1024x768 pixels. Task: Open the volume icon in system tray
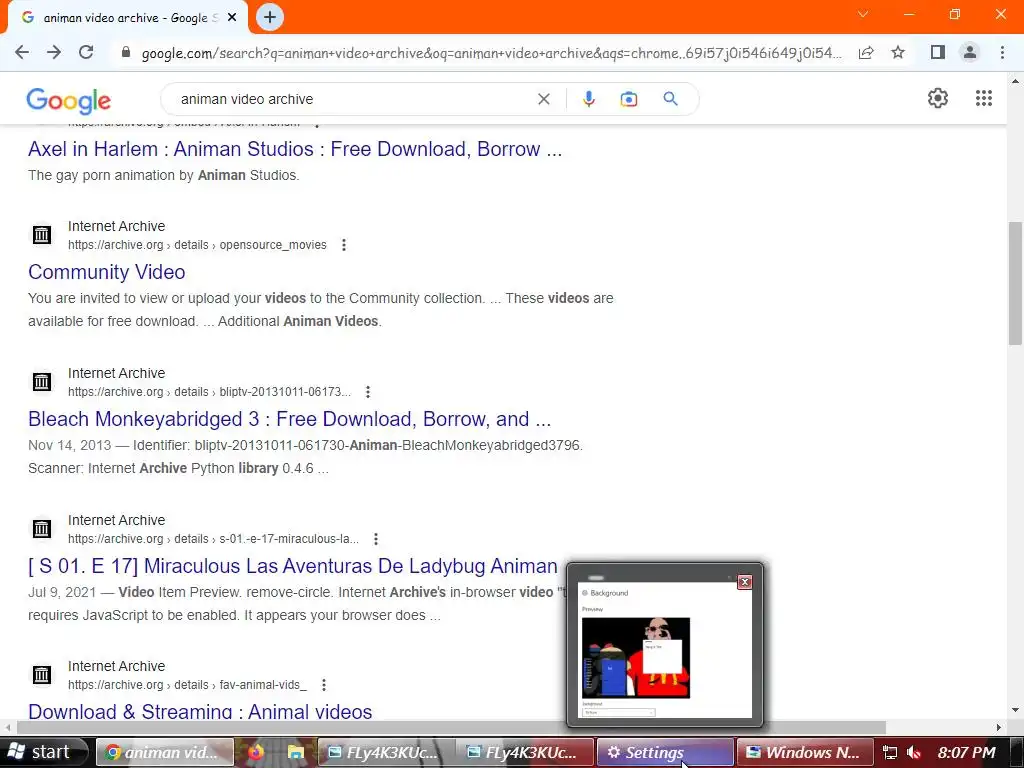[x=914, y=752]
